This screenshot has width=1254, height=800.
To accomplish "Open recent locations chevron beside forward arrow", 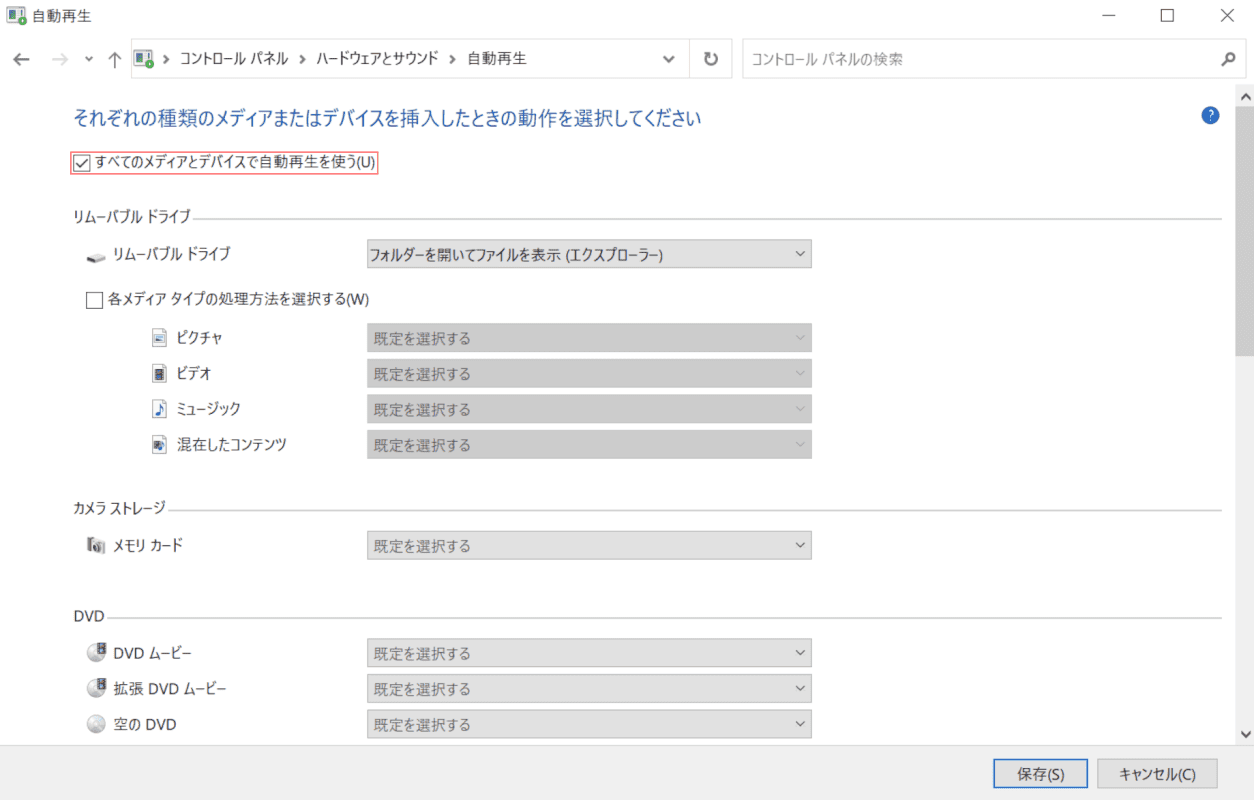I will tap(89, 59).
